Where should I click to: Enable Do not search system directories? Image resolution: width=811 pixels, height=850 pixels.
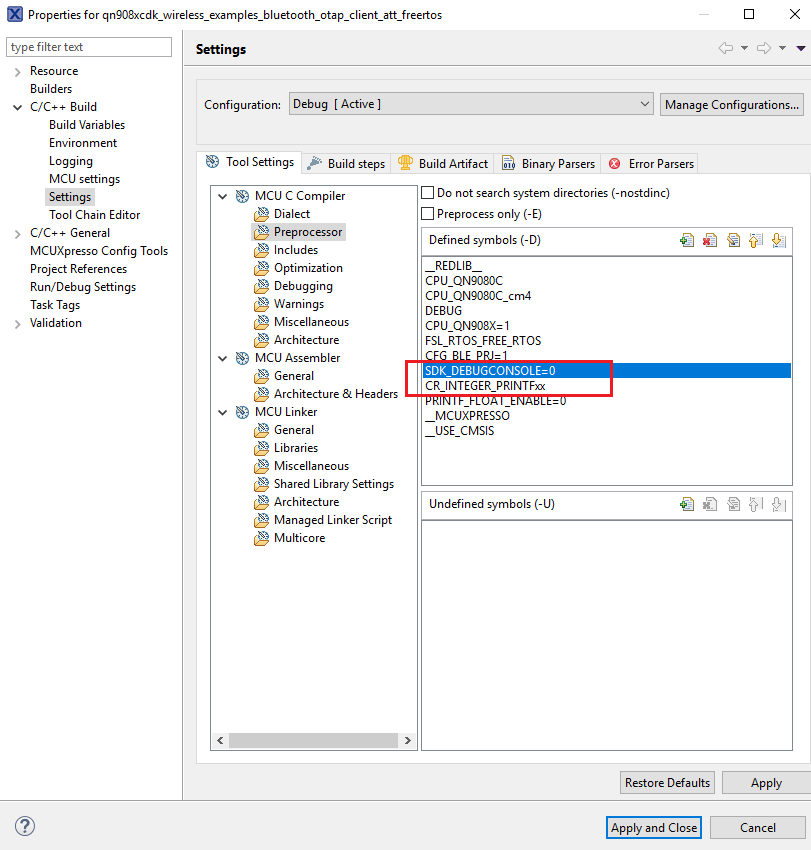click(428, 192)
